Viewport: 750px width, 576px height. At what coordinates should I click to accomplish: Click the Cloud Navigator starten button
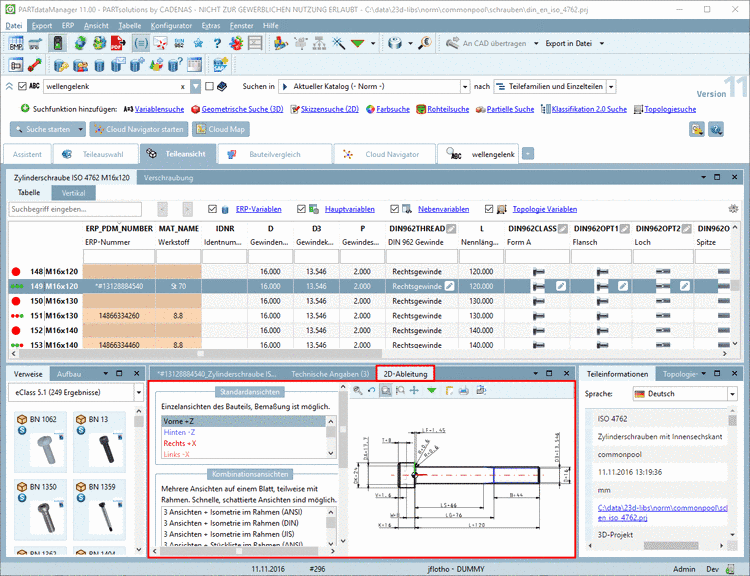(x=139, y=129)
